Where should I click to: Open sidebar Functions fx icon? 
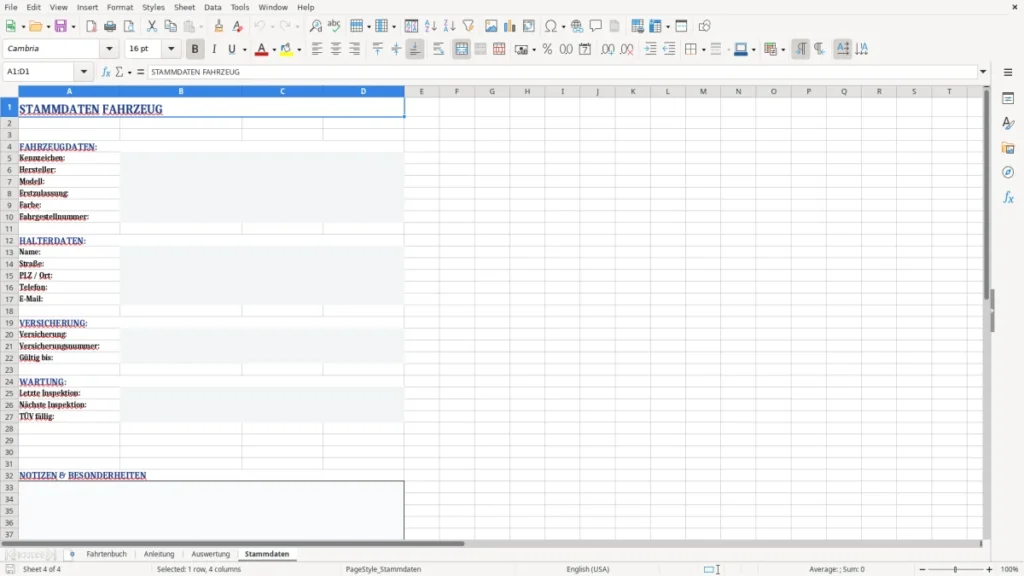pyautogui.click(x=1008, y=197)
